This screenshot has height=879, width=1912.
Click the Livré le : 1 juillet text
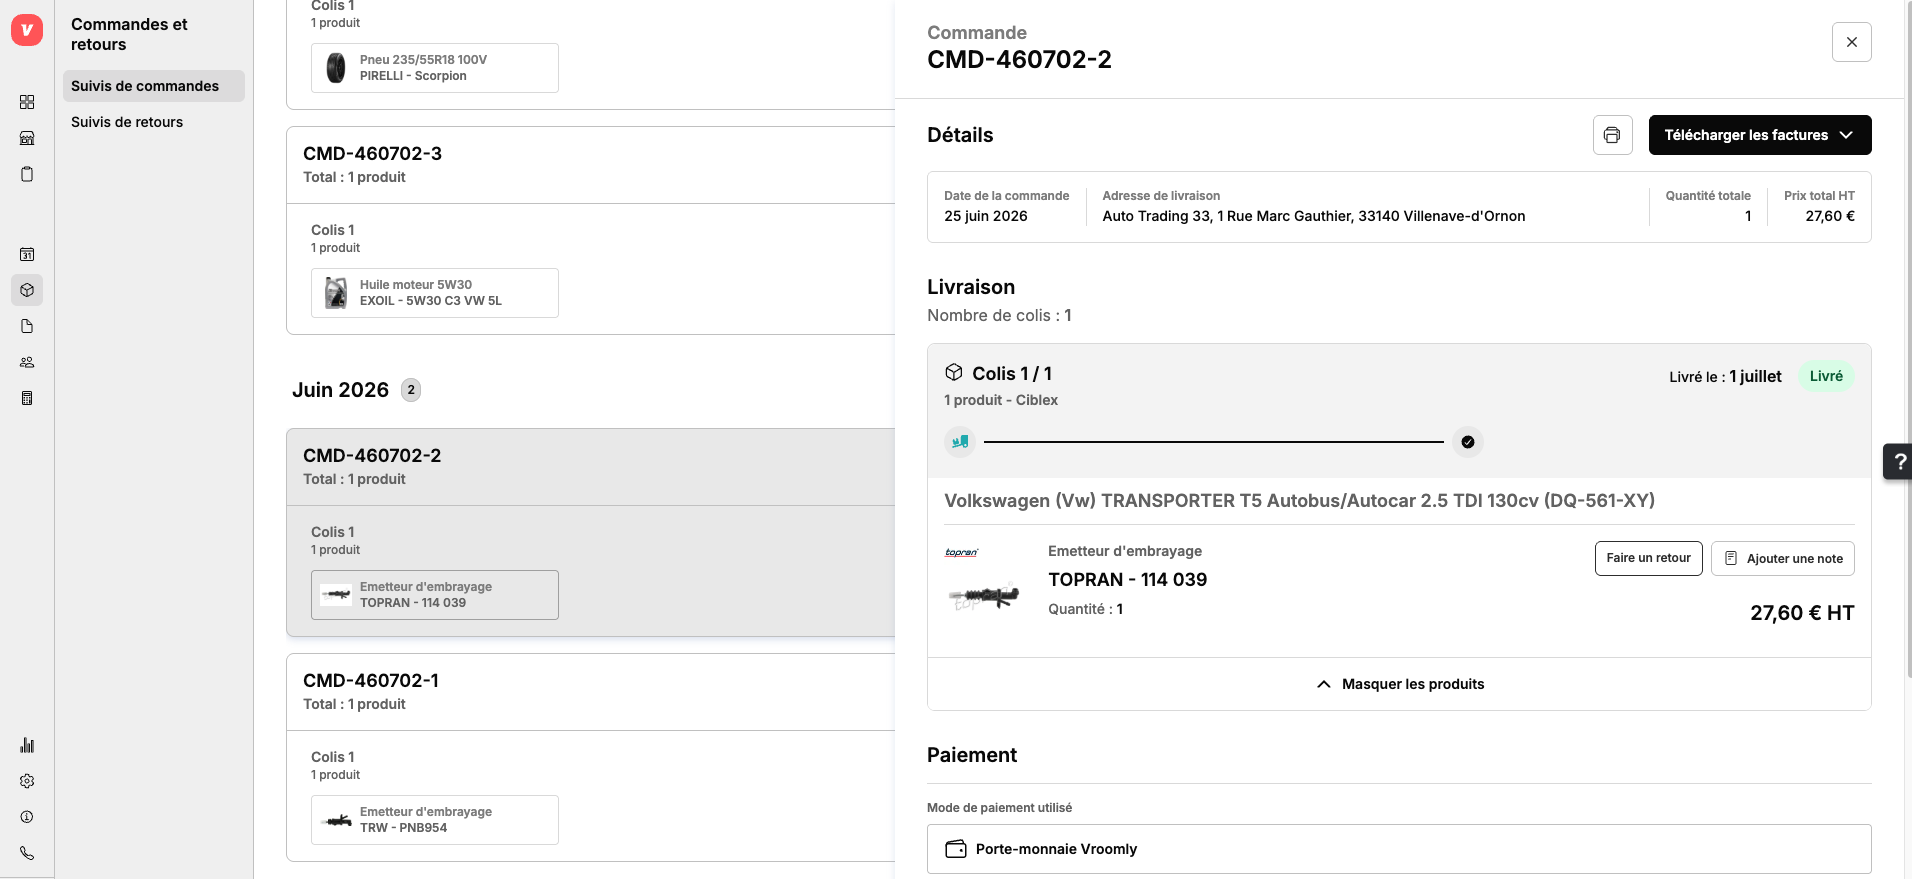tap(1725, 377)
